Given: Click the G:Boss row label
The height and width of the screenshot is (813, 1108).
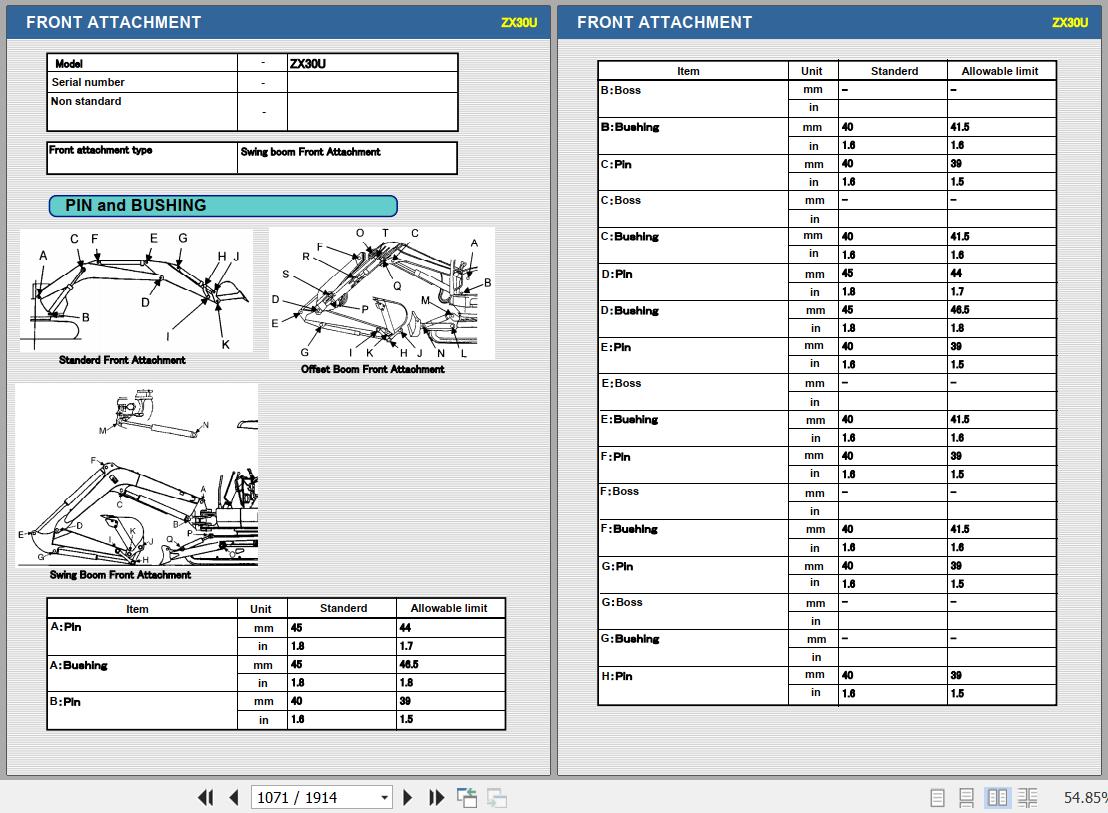Looking at the screenshot, I should point(622,602).
